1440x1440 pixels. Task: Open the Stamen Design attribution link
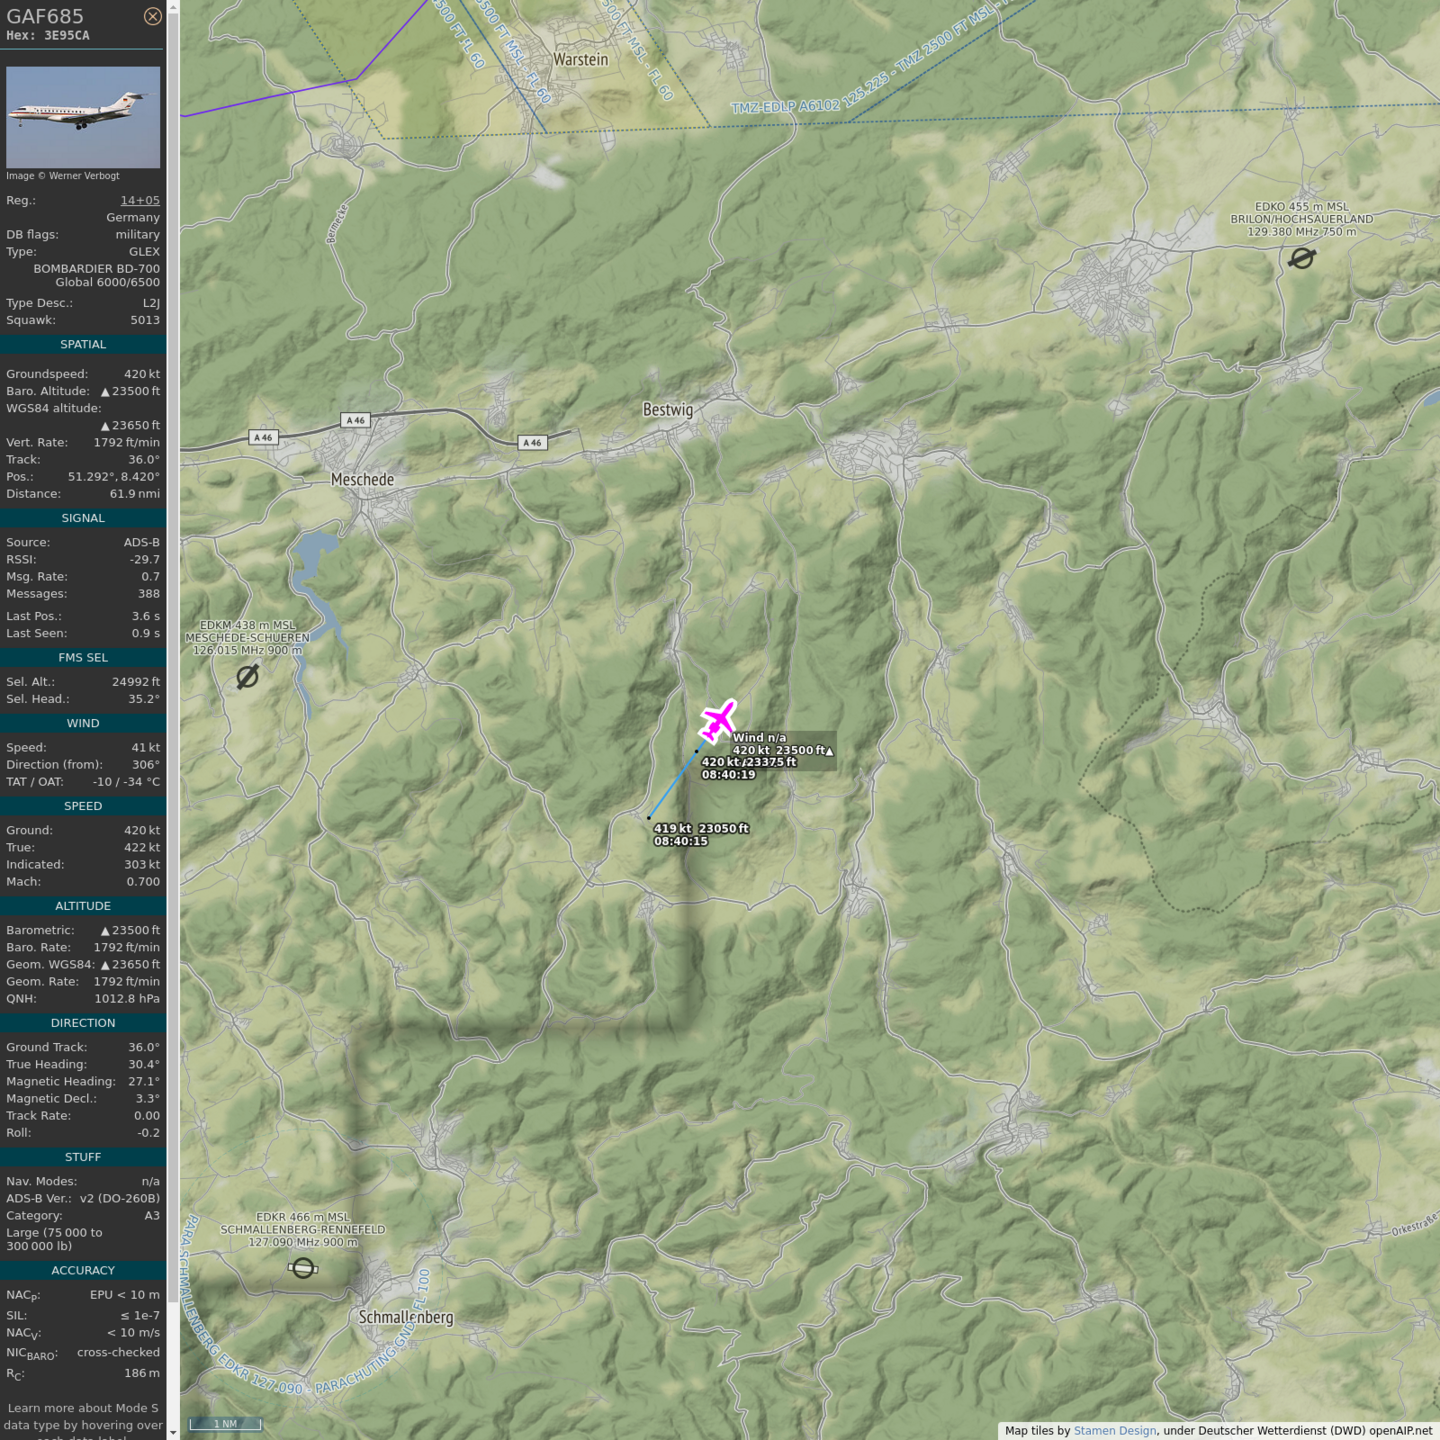tap(1114, 1430)
